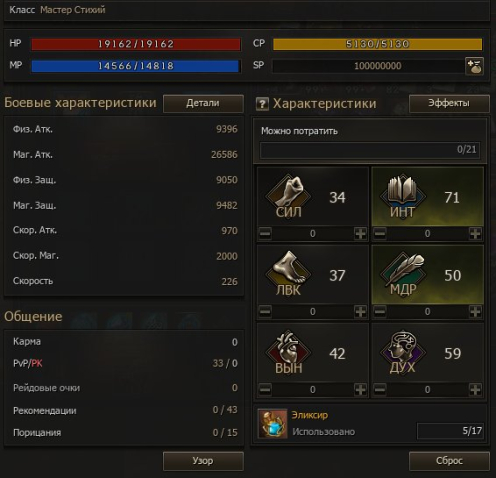Select the МДР feather stat icon
This screenshot has height=478, width=496.
click(x=403, y=274)
